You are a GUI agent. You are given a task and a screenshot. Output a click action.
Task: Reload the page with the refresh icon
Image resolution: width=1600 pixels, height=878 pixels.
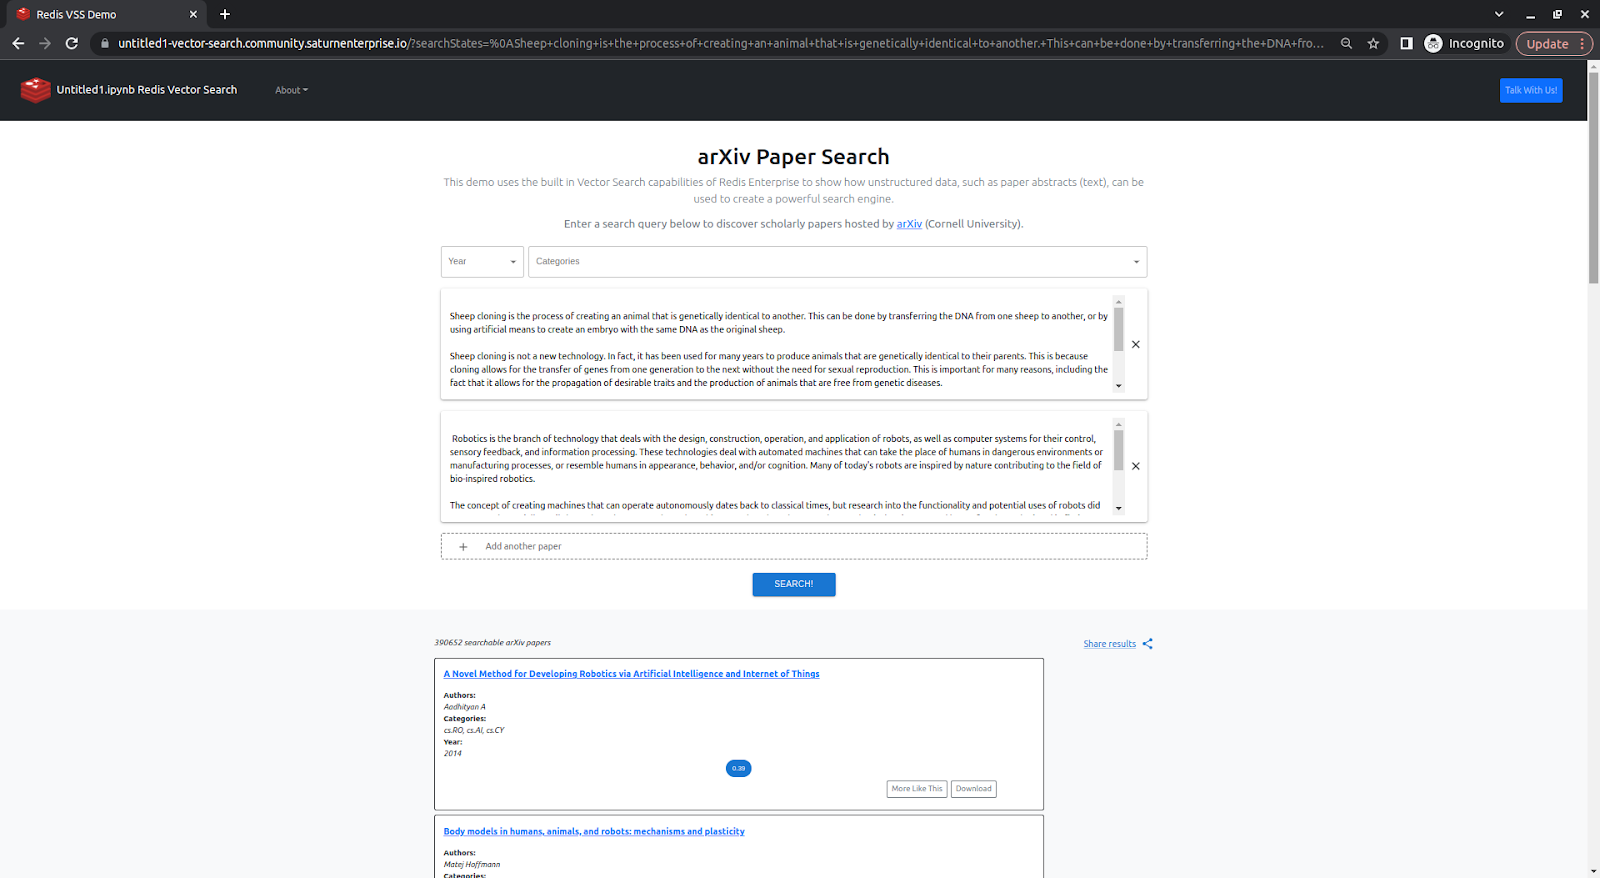[x=72, y=43]
